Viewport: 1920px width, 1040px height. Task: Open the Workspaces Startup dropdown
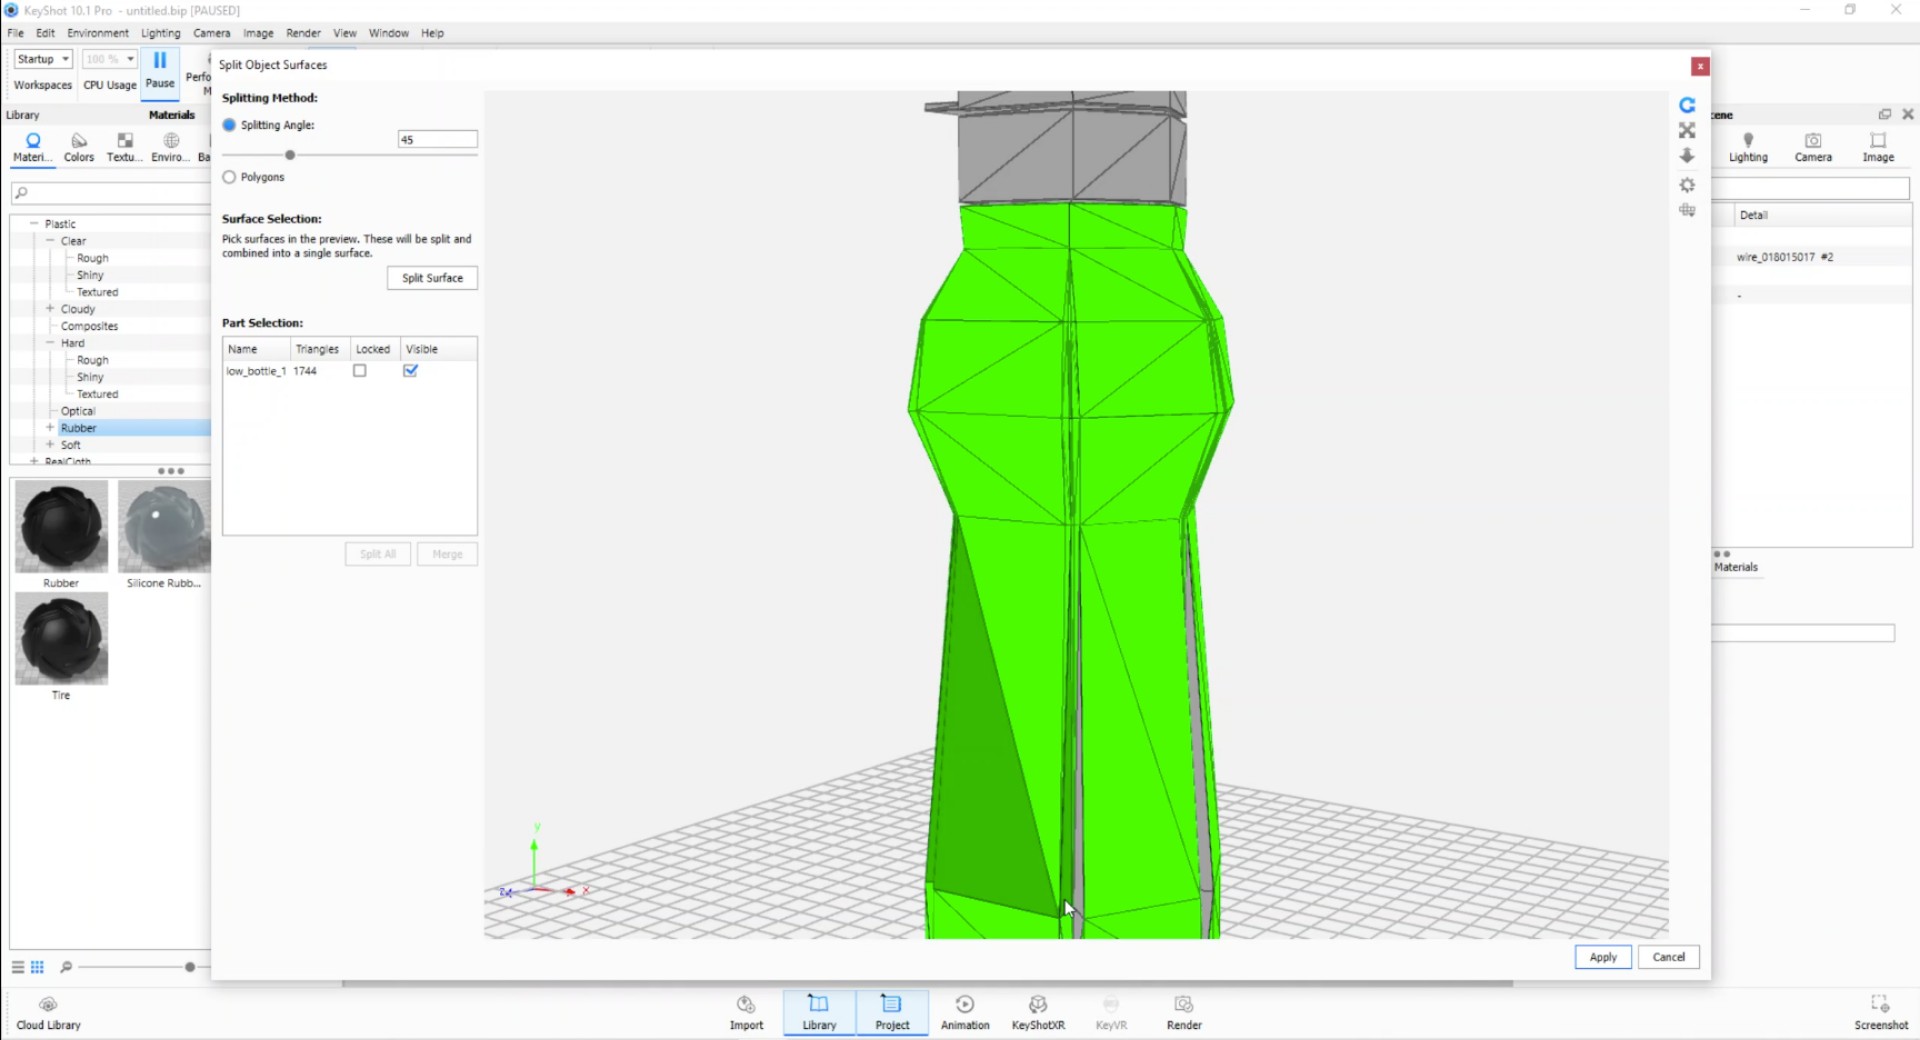coord(42,58)
